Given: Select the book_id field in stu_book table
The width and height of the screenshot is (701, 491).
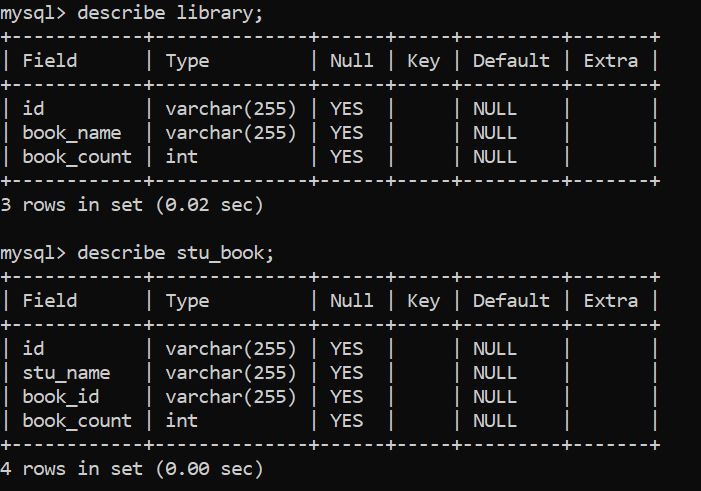Looking at the screenshot, I should (x=61, y=397).
